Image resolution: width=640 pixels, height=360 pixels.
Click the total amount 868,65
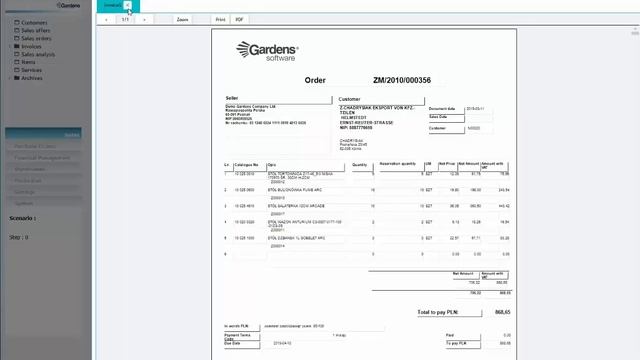tap(502, 312)
